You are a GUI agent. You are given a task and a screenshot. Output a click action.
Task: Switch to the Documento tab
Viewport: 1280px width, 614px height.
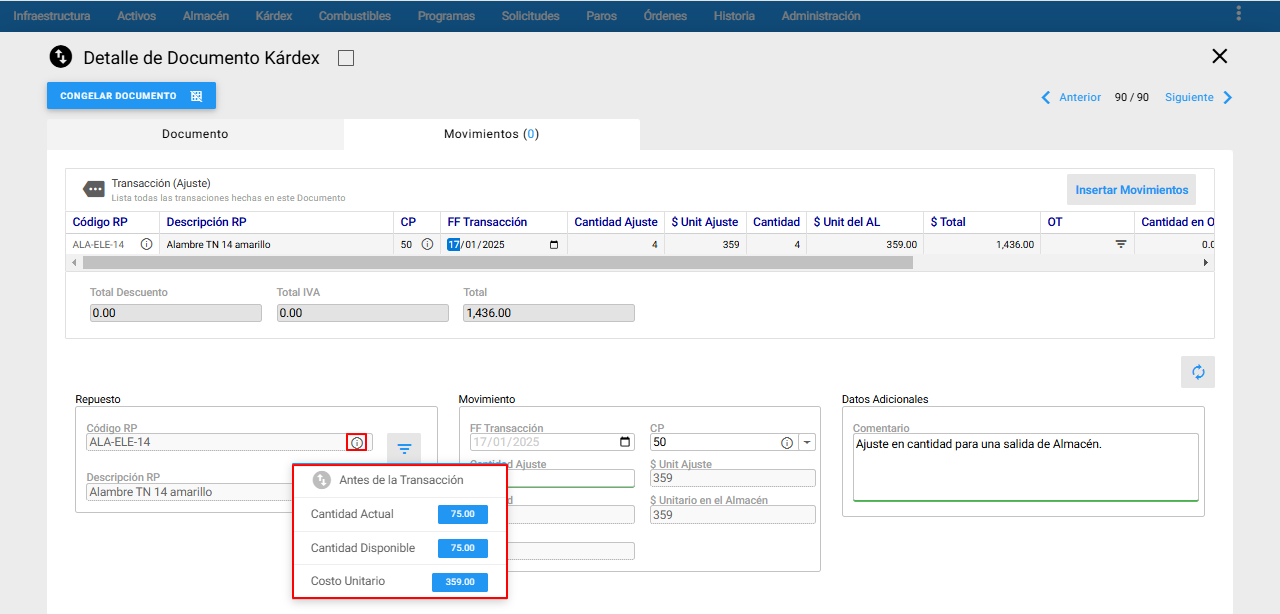[x=195, y=134]
